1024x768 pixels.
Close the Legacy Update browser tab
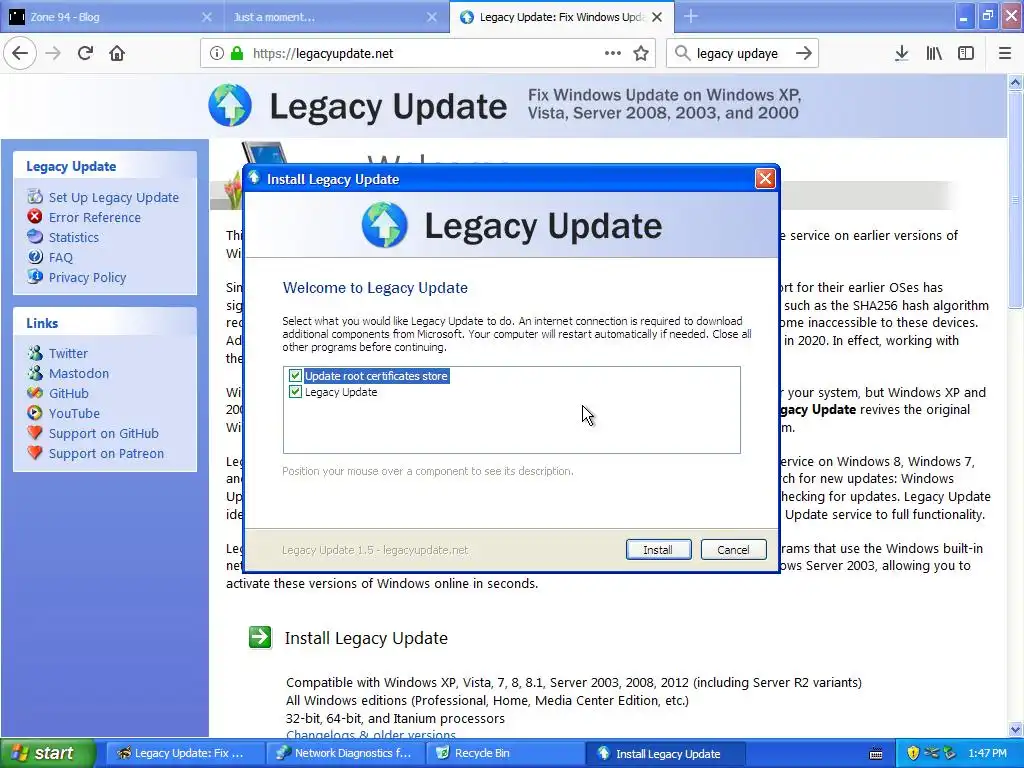(658, 17)
